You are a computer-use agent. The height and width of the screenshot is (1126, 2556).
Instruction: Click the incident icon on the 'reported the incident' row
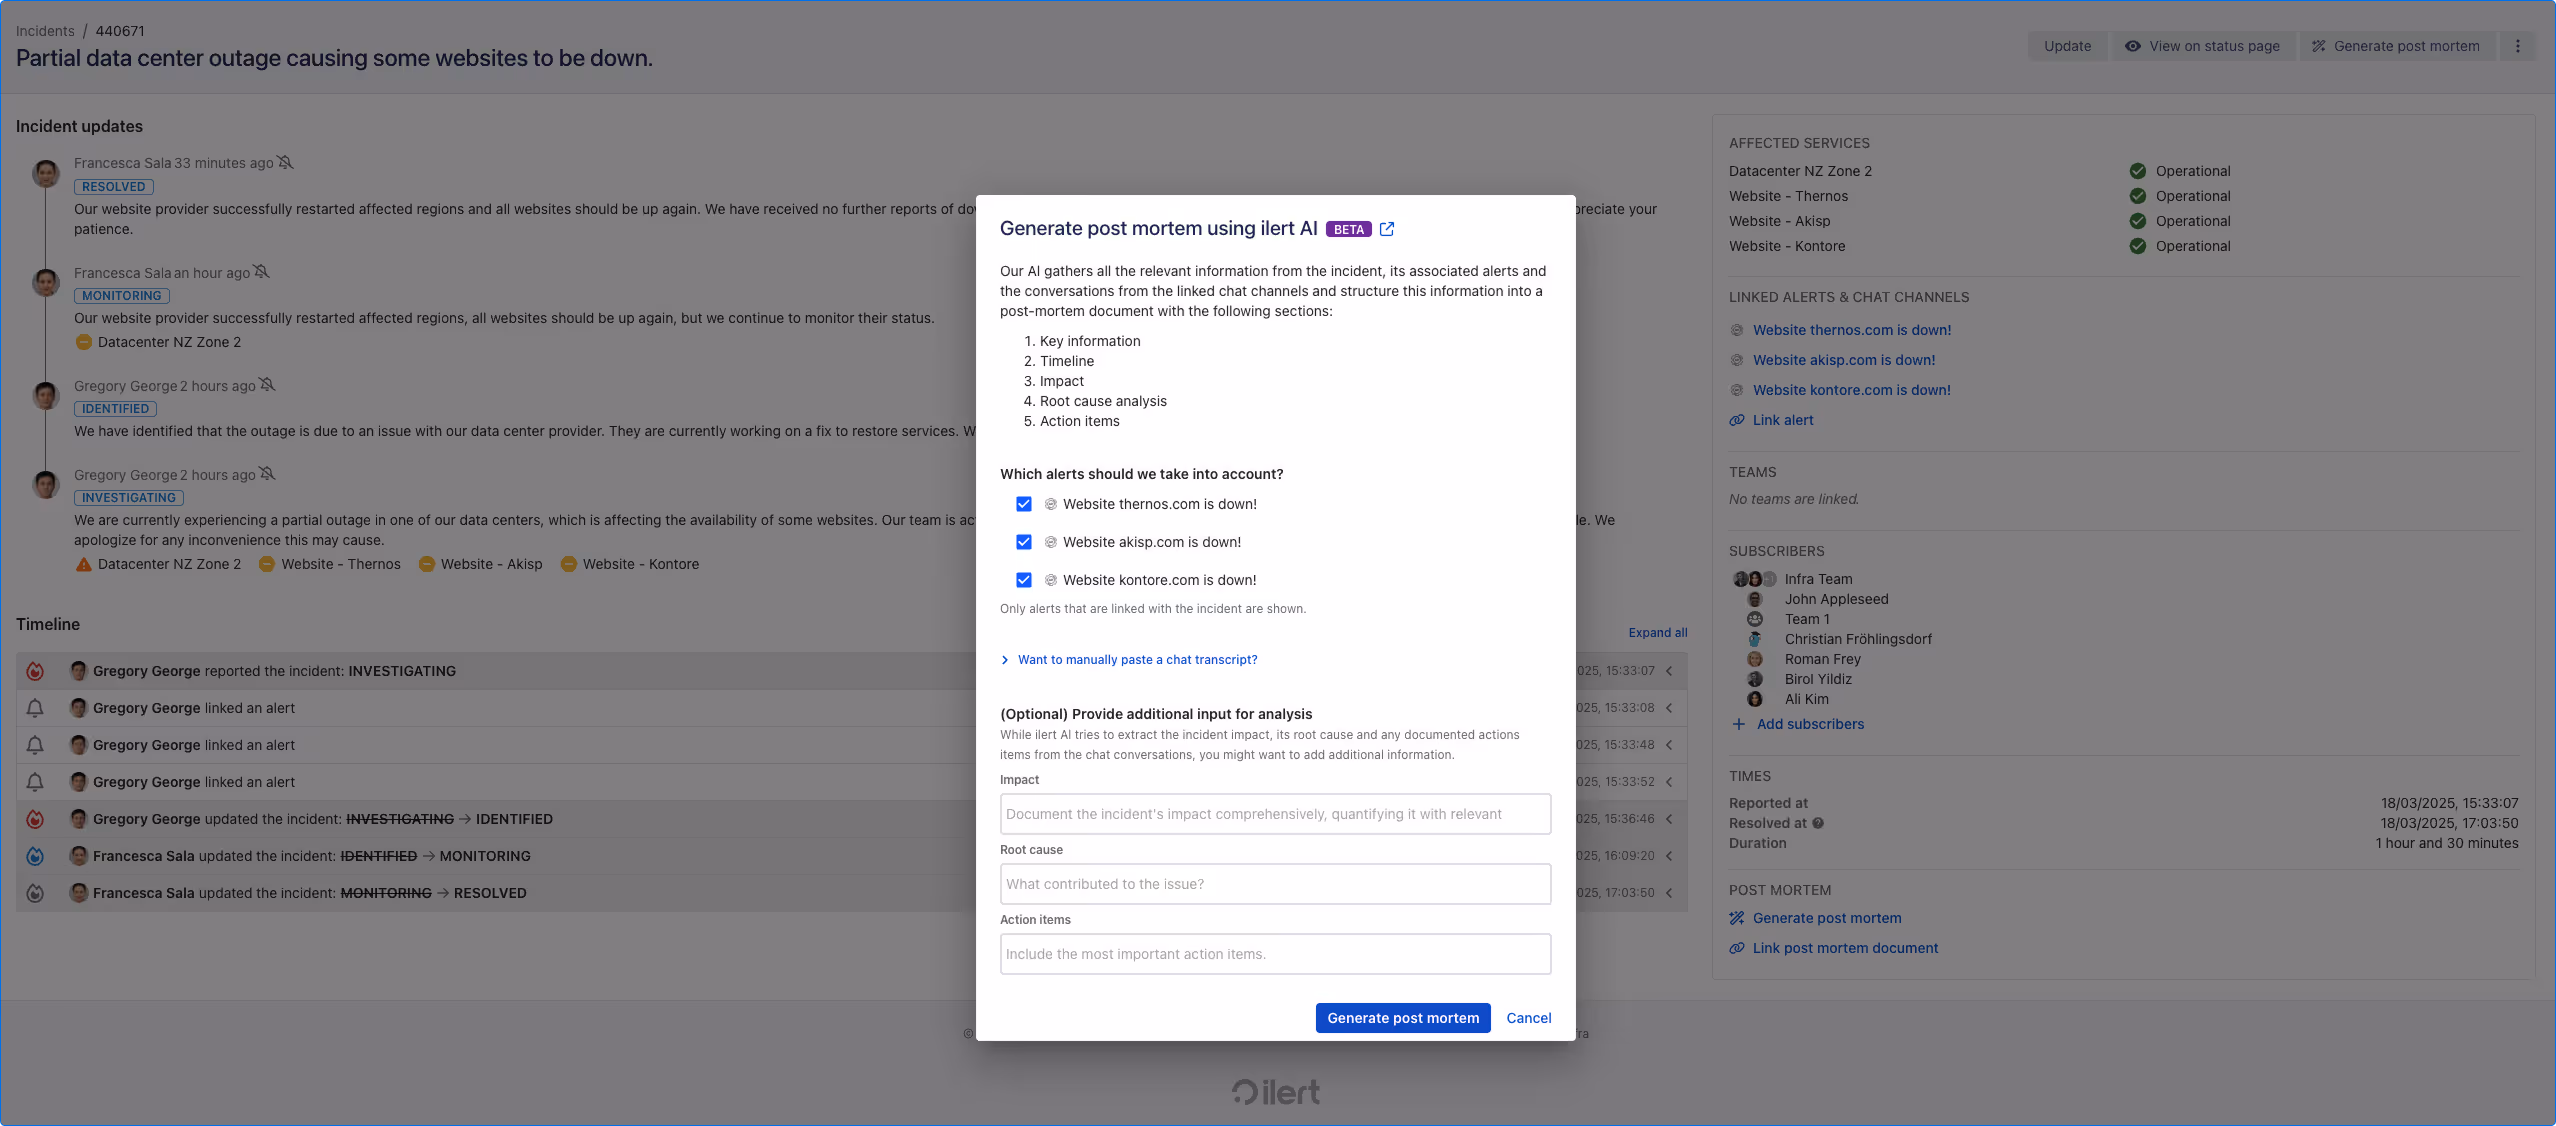[36, 671]
